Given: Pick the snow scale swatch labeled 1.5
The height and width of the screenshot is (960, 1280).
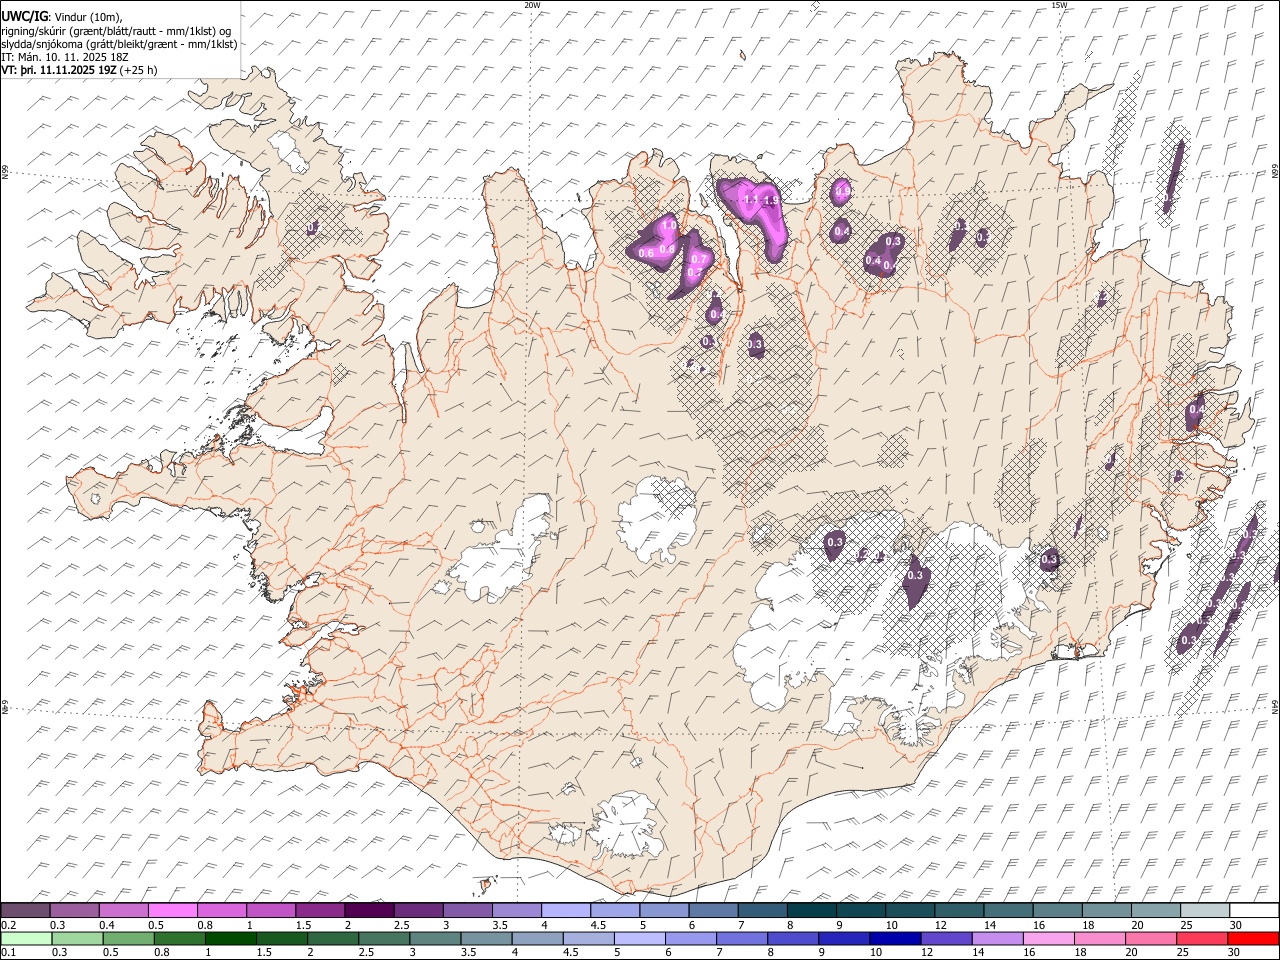Looking at the screenshot, I should click(320, 910).
